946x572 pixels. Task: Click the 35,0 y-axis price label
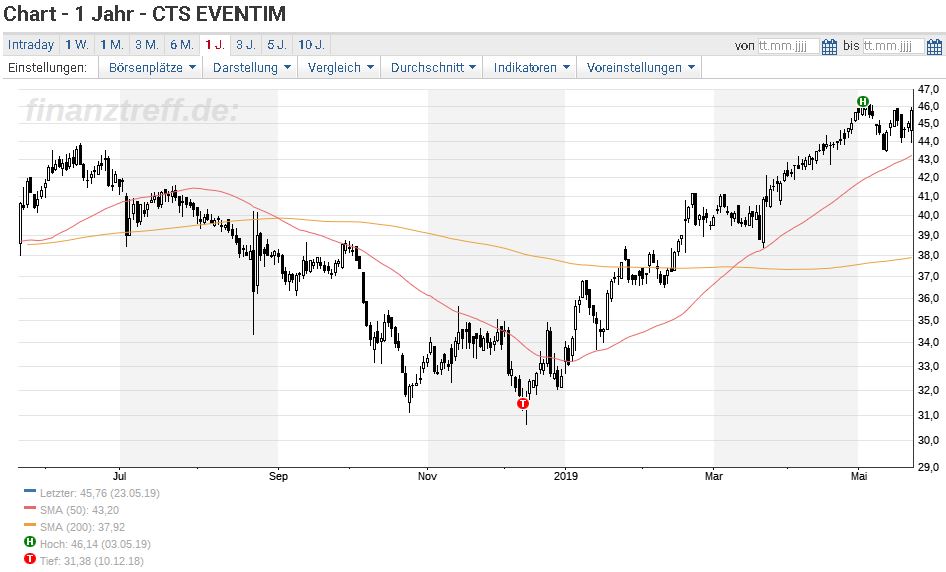click(x=929, y=320)
